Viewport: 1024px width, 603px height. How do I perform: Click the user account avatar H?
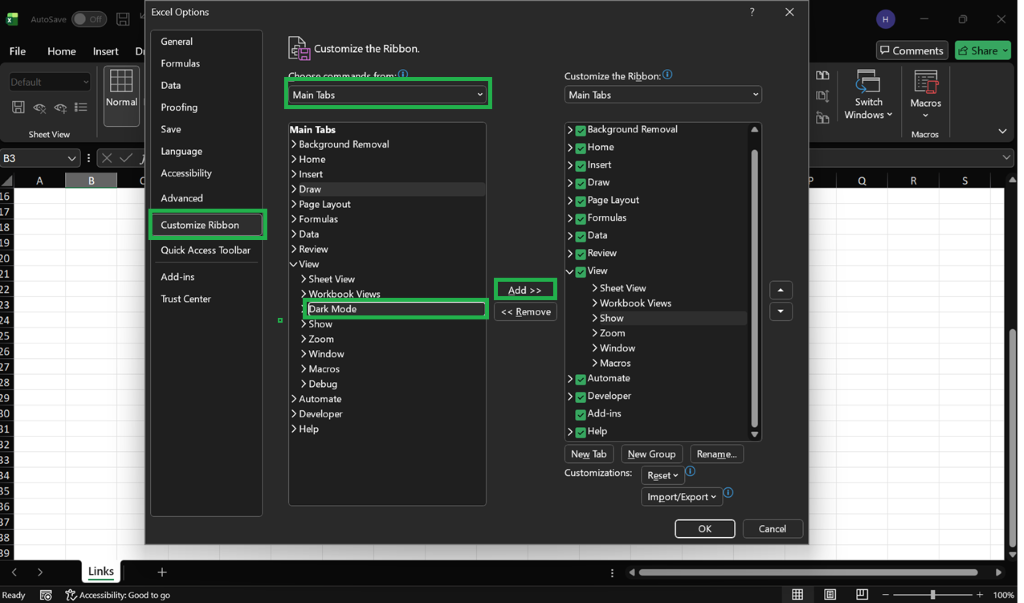click(x=885, y=19)
